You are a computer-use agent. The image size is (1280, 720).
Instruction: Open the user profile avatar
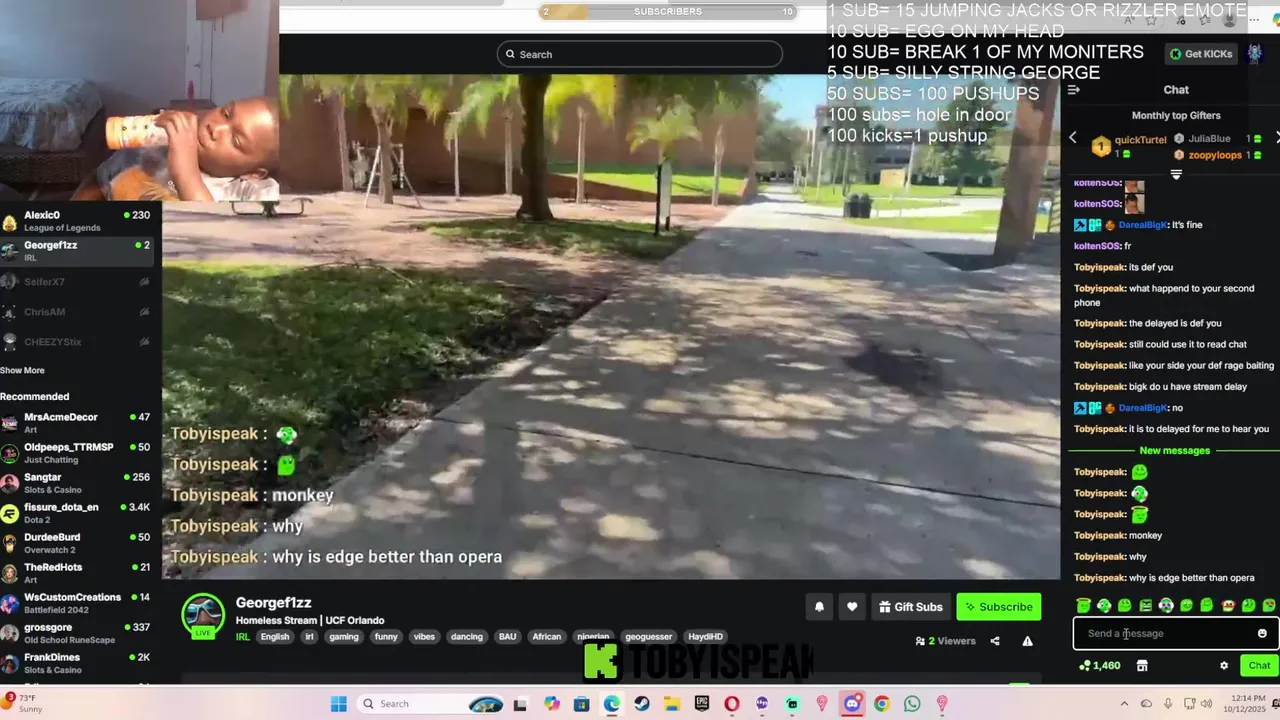(1255, 53)
